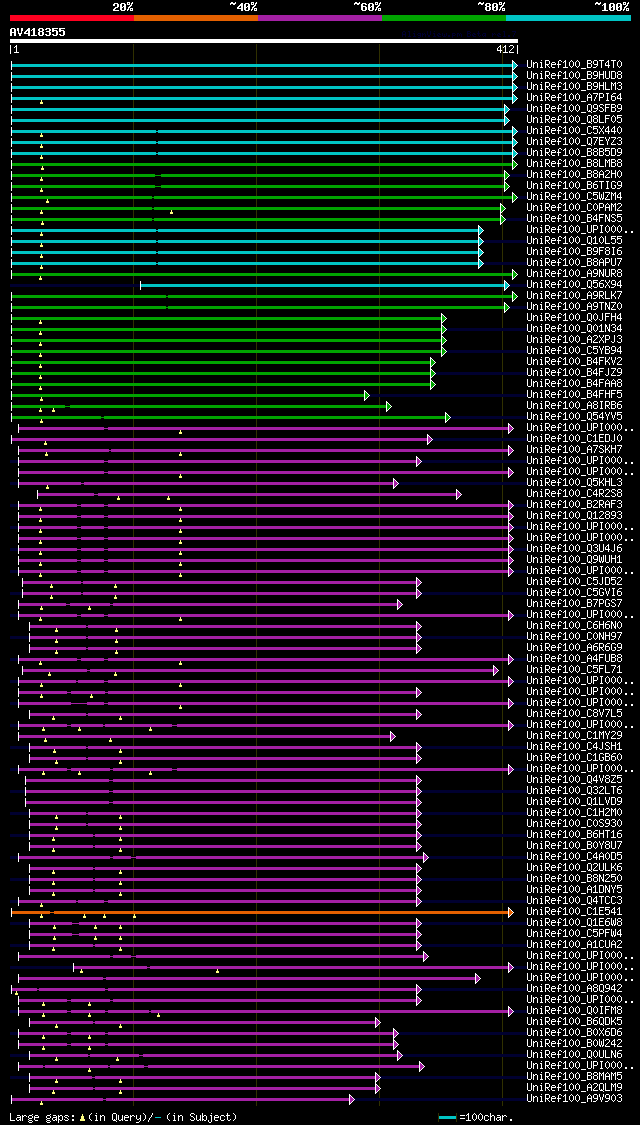Open the UniRef100_Q12893 entry
The height and width of the screenshot is (1125, 640).
574,515
